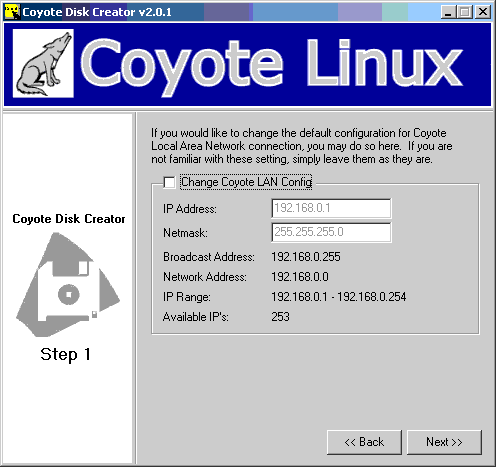Click the Change Coyote LAN Config label text
The height and width of the screenshot is (467, 496).
(246, 182)
